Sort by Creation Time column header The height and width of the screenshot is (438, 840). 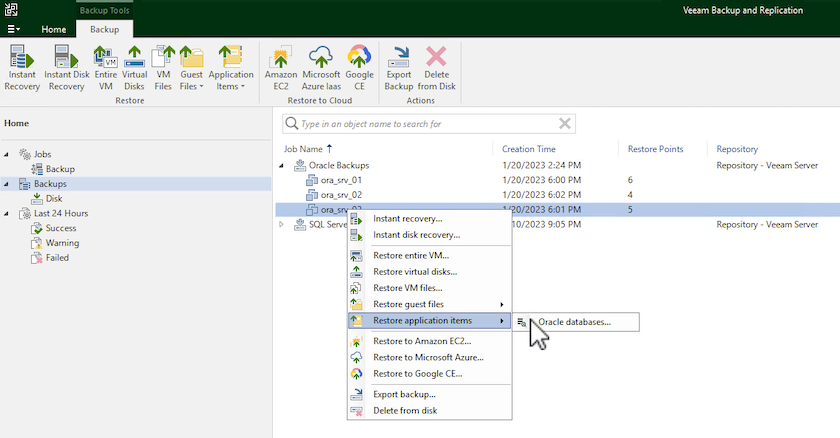[531, 149]
